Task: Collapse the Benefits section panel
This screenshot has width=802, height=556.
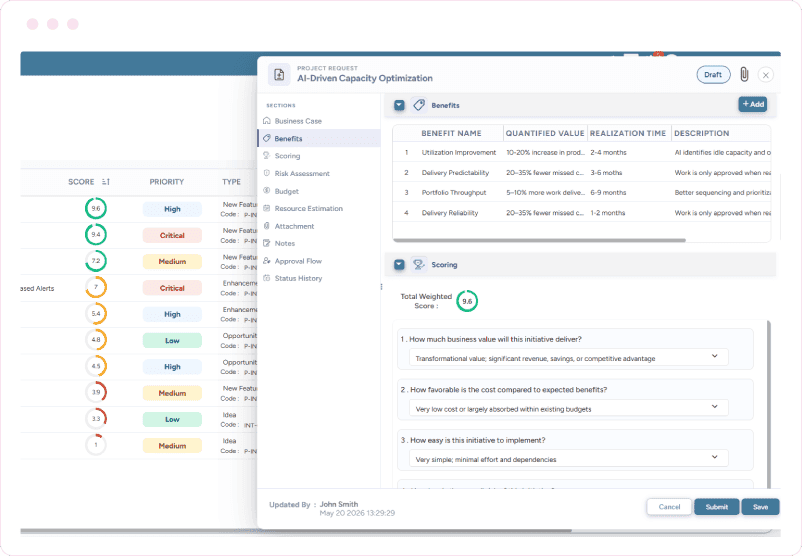Action: click(x=399, y=105)
